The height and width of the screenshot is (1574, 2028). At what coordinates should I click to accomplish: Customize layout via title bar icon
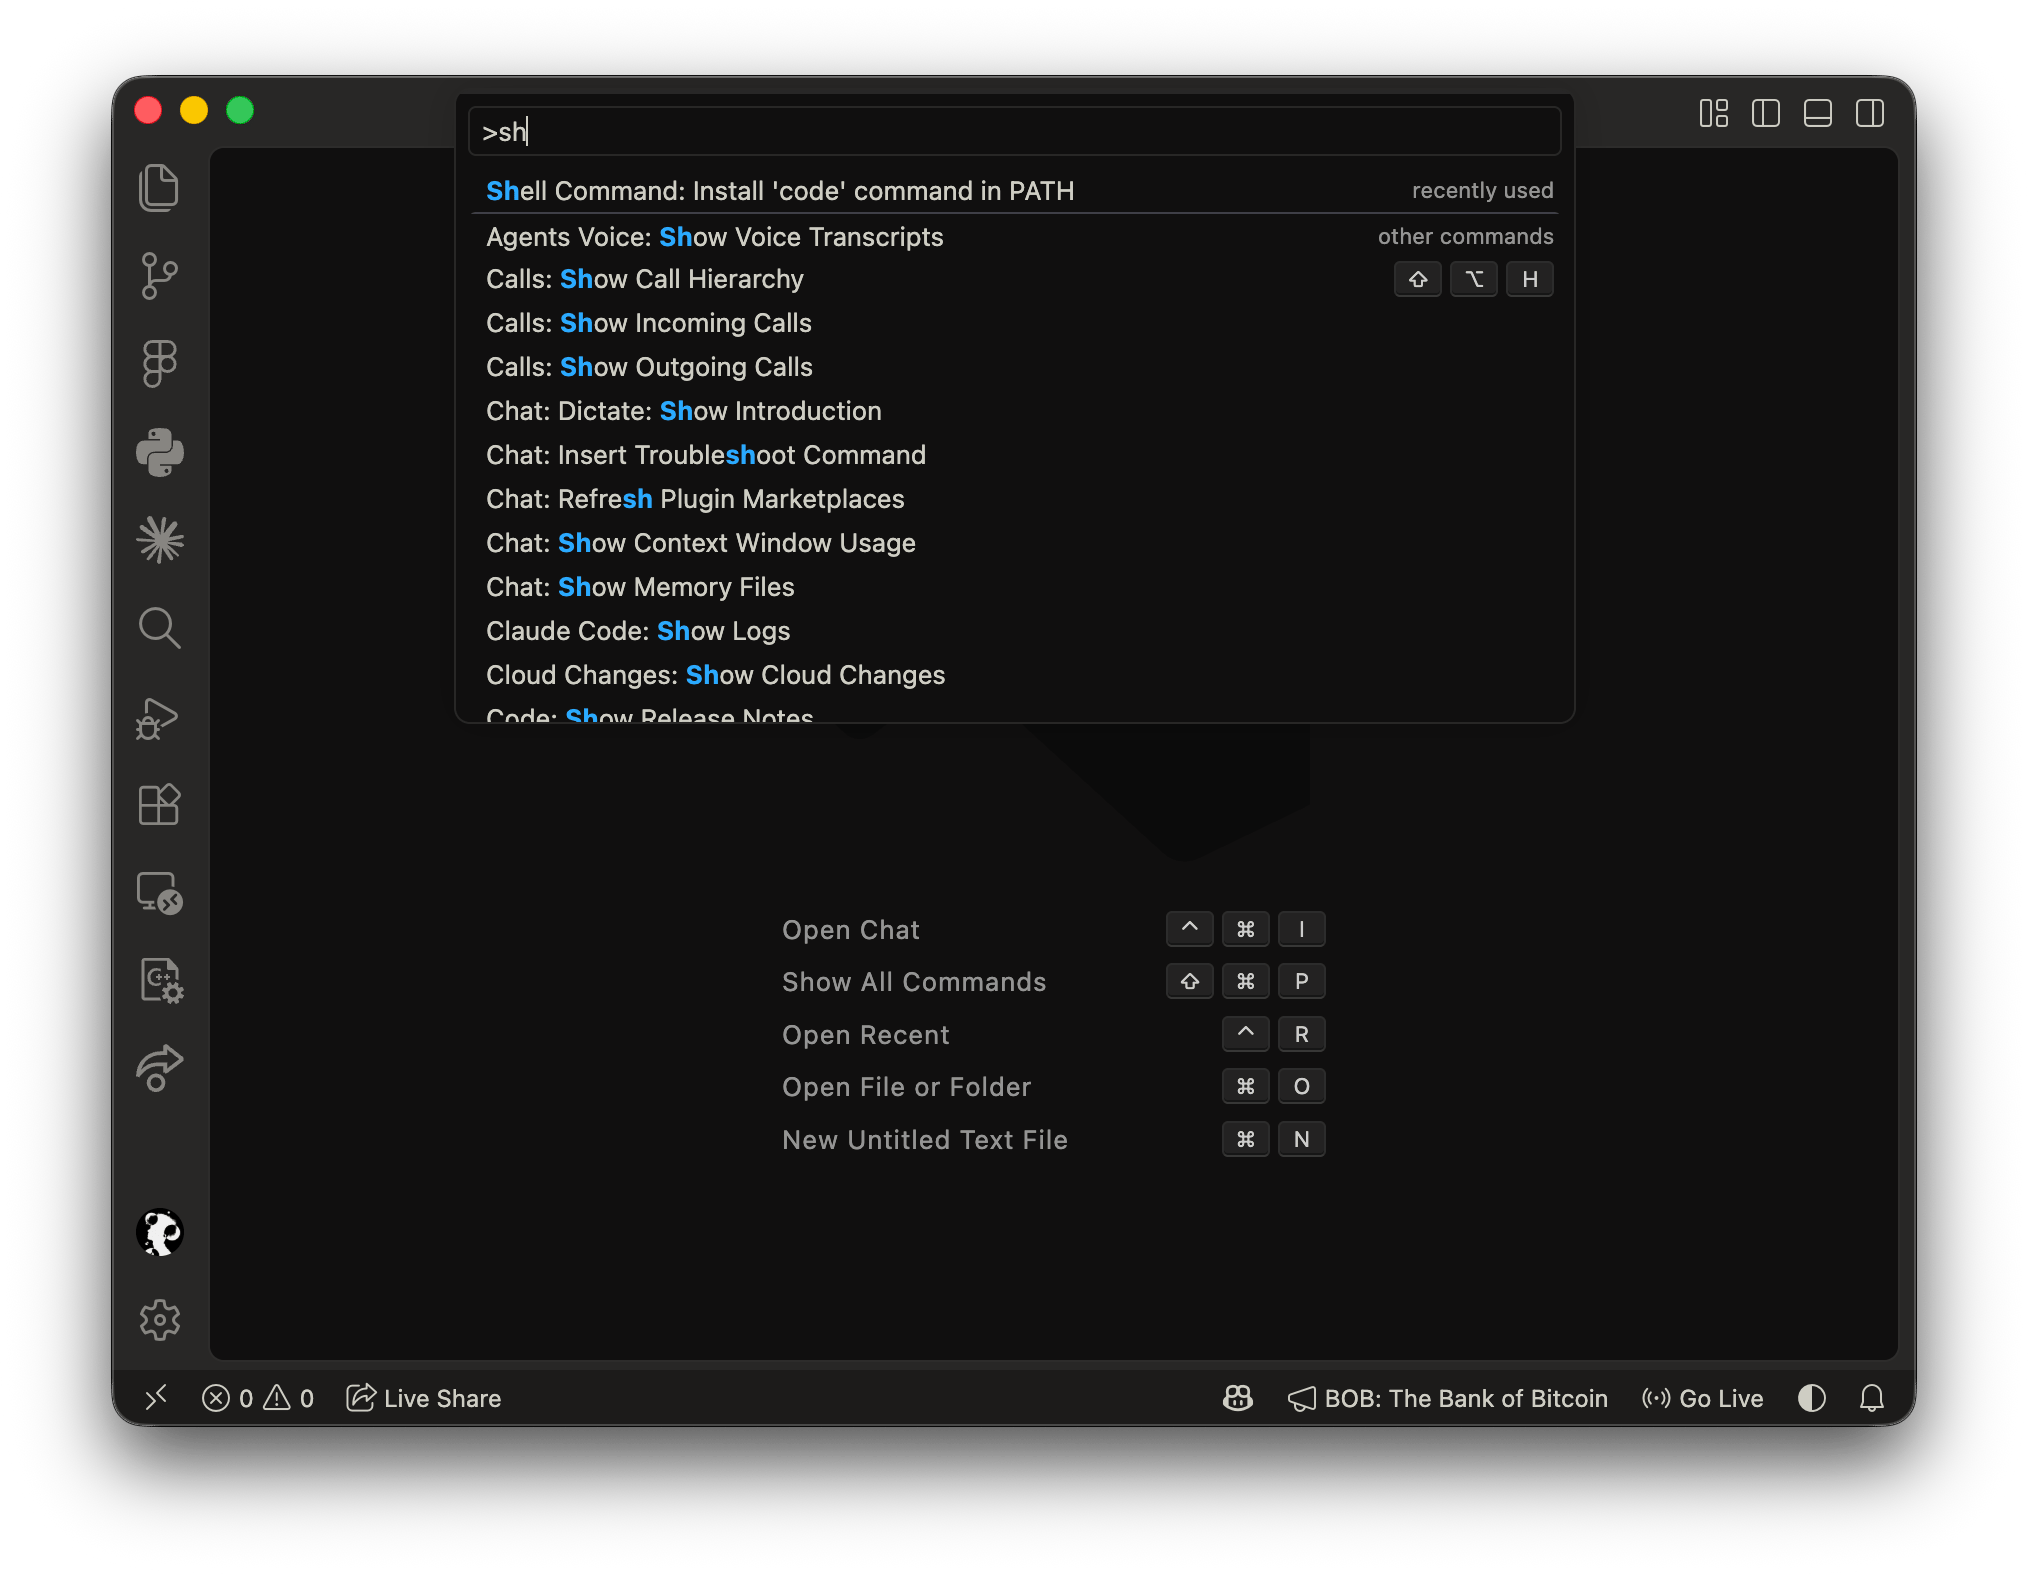point(1714,113)
